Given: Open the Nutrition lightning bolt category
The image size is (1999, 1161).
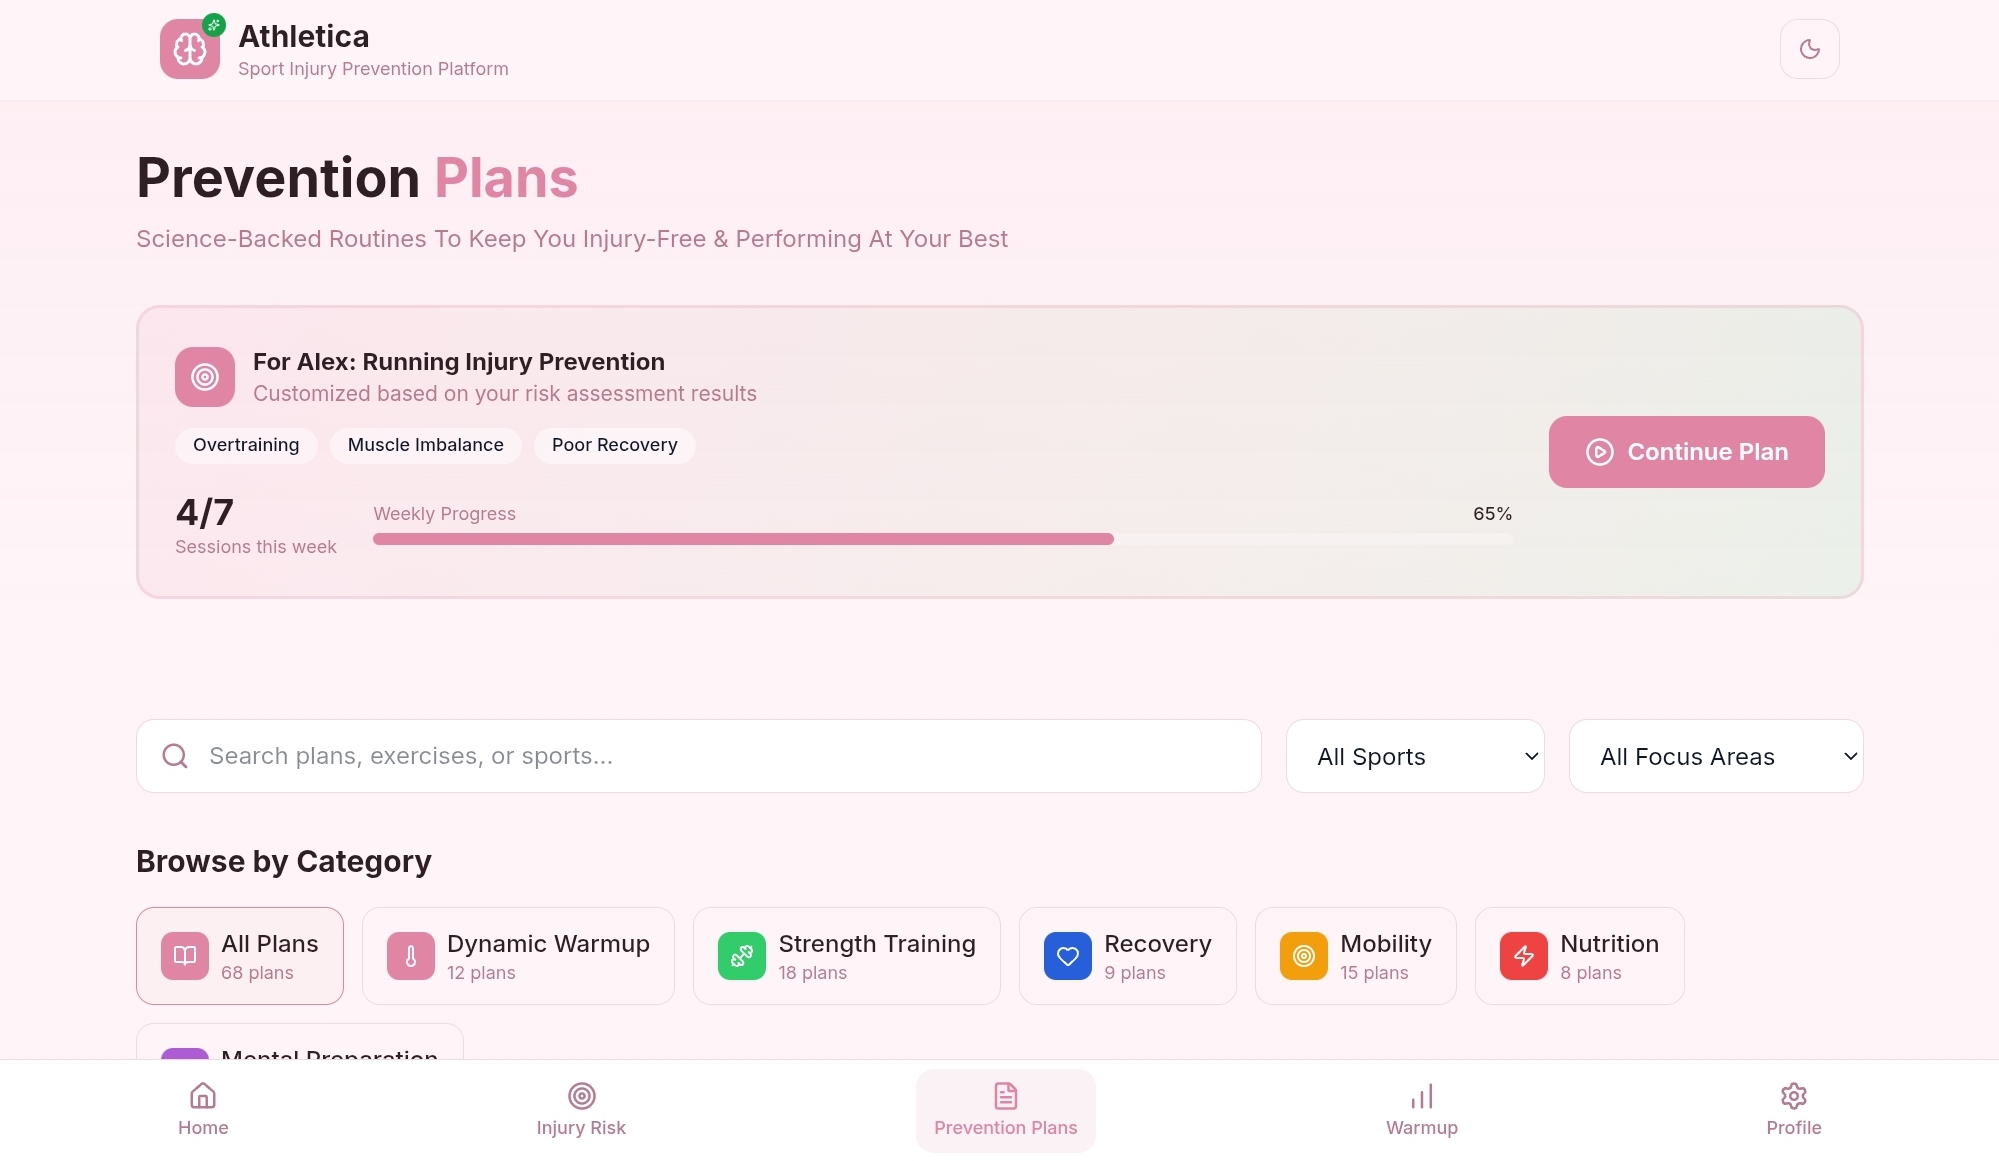Looking at the screenshot, I should [1579, 956].
